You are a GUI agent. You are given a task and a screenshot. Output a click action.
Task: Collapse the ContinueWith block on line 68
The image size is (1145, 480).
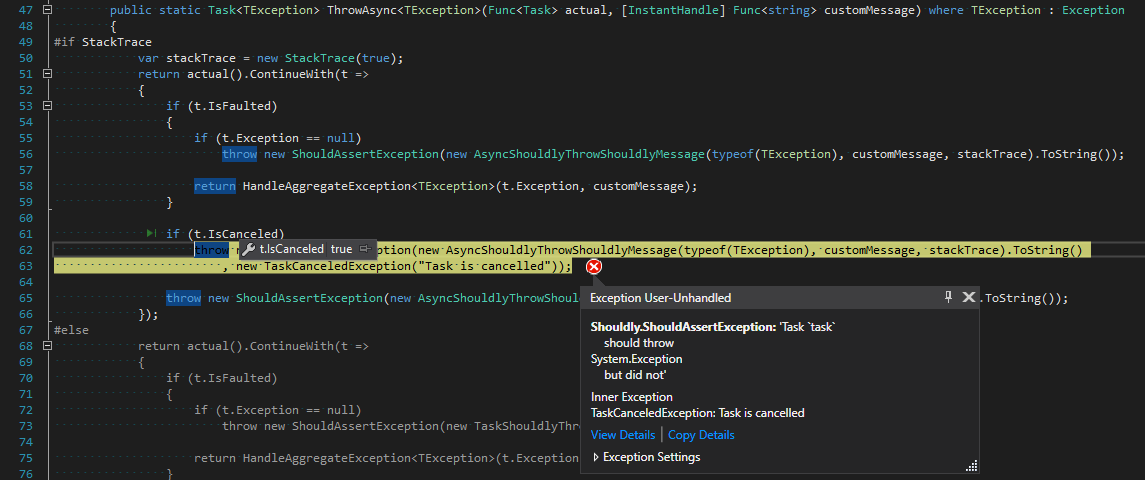coord(47,346)
